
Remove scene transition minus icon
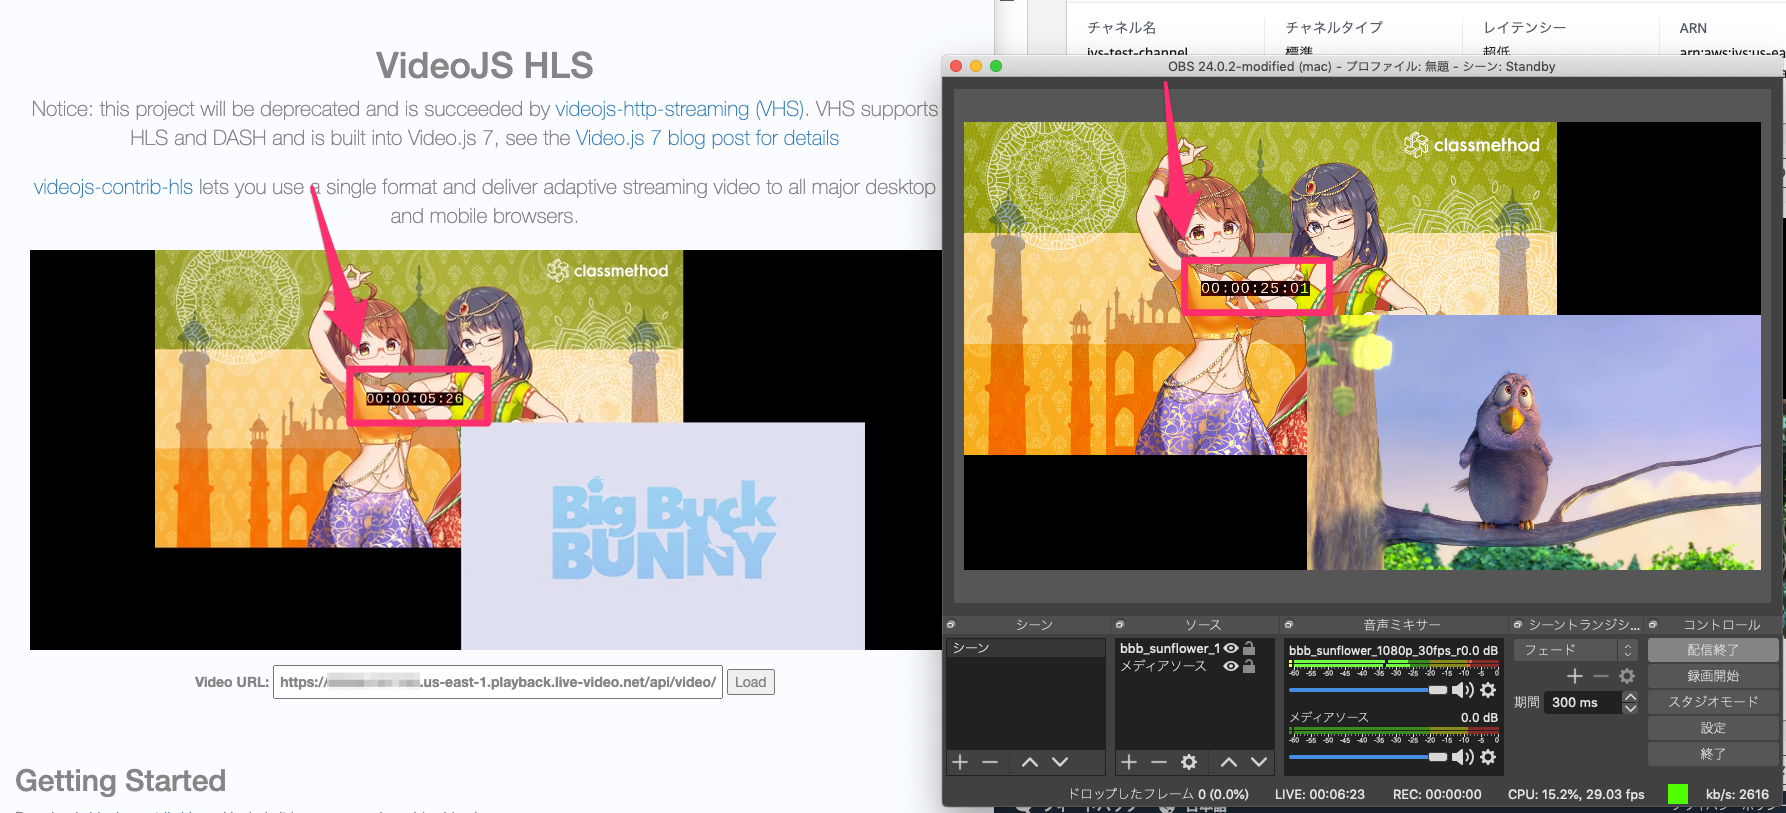pos(1601,676)
